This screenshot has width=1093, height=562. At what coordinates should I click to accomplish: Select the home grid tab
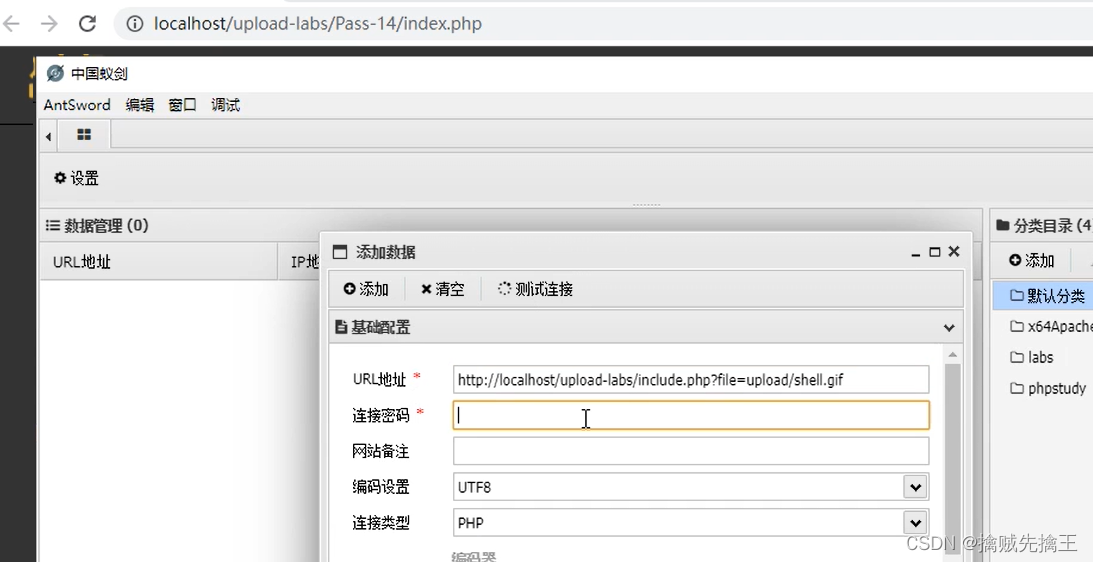tap(84, 135)
